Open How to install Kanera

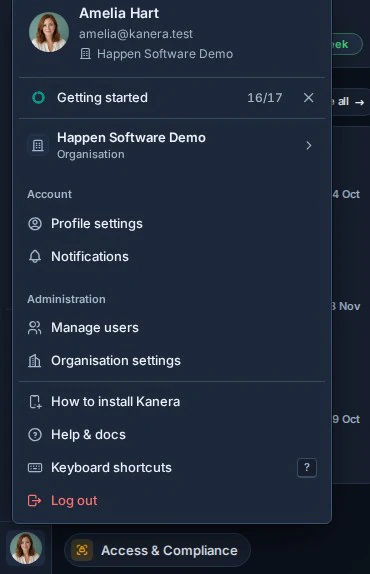(172, 402)
